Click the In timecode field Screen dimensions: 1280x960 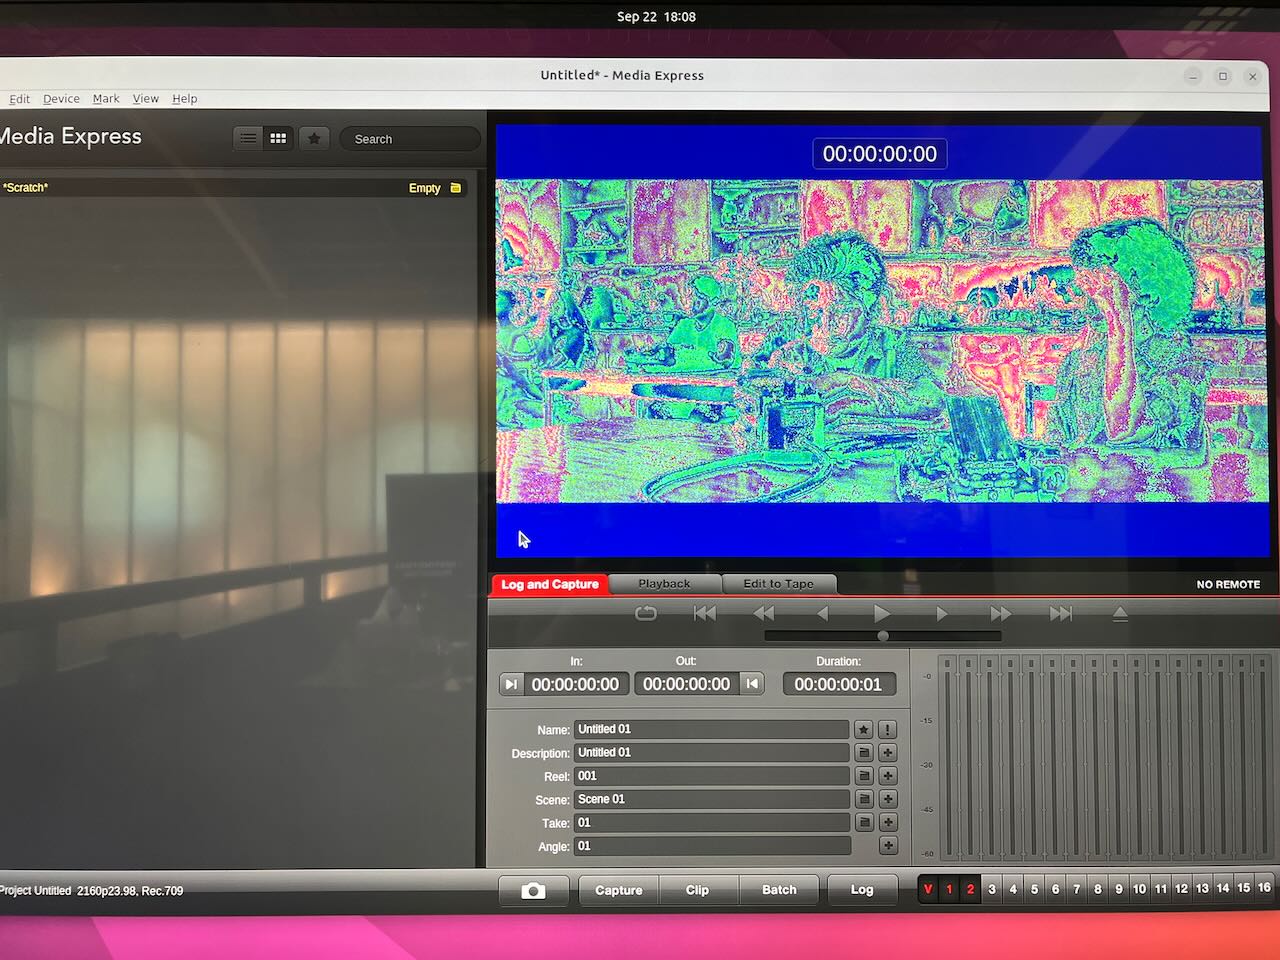coord(576,684)
